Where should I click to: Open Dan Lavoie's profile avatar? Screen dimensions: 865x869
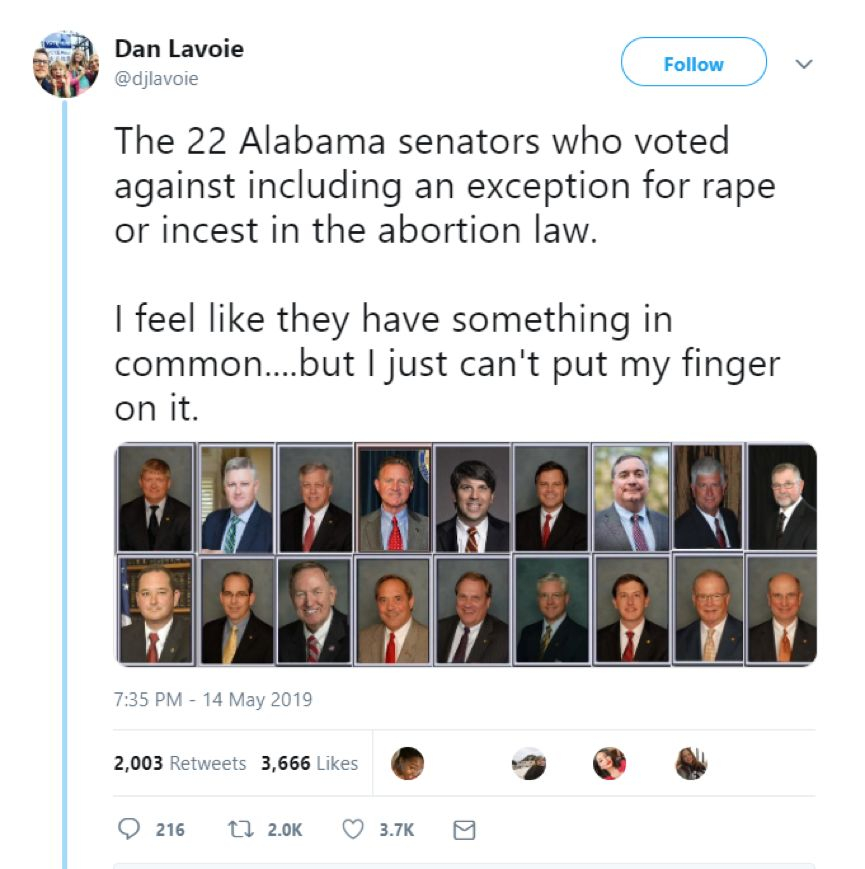coord(67,65)
